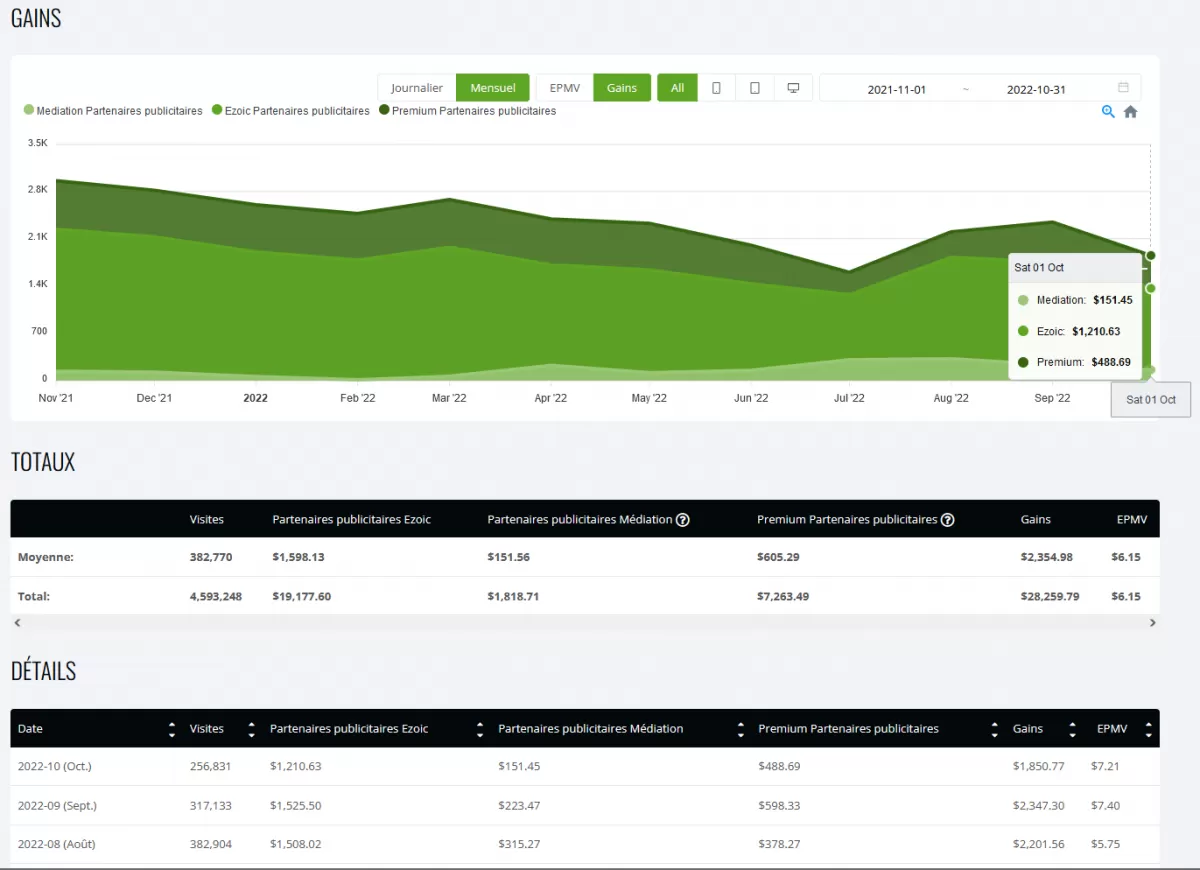
Task: Sort the details table by Date column
Action: pyautogui.click(x=172, y=729)
